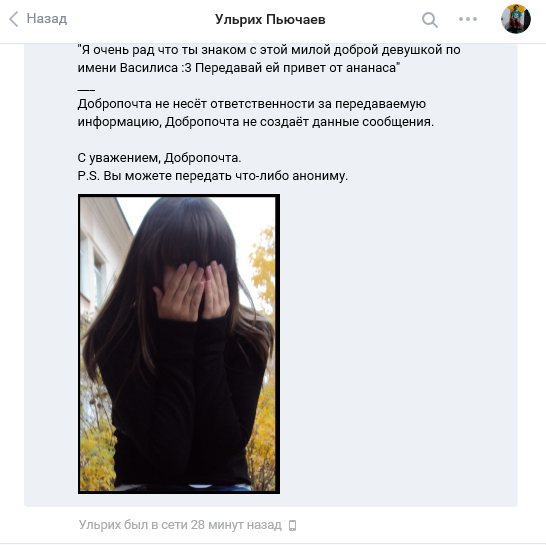The width and height of the screenshot is (546, 545).
Task: Click the line mentioning Василиса and ананаса
Action: [239, 68]
